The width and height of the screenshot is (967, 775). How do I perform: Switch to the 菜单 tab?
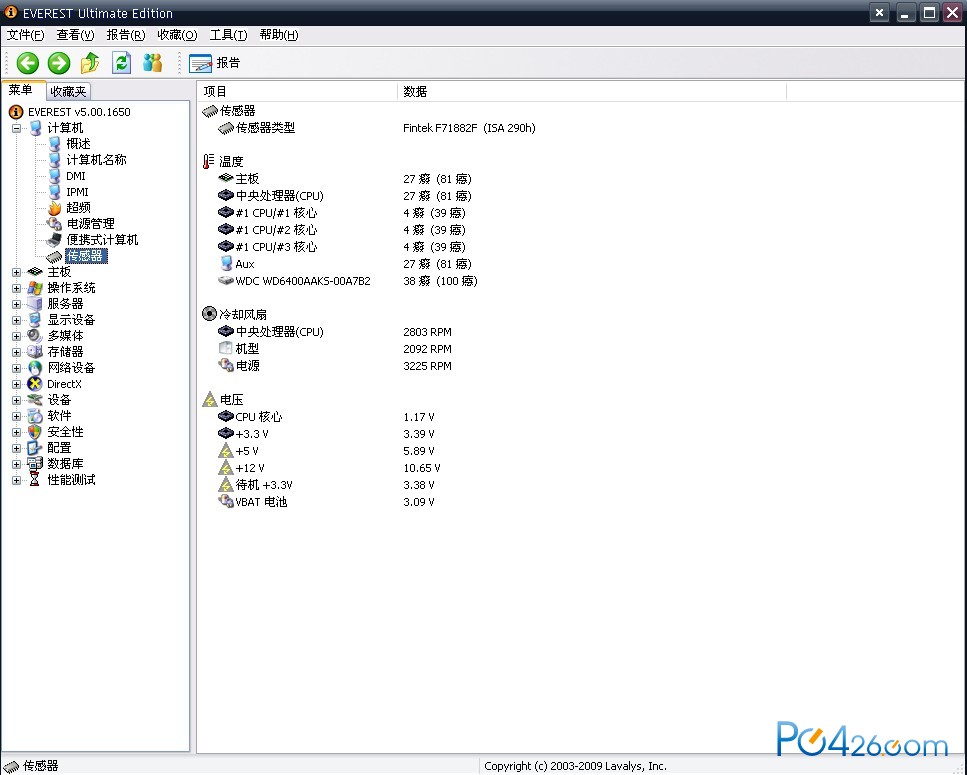22,90
